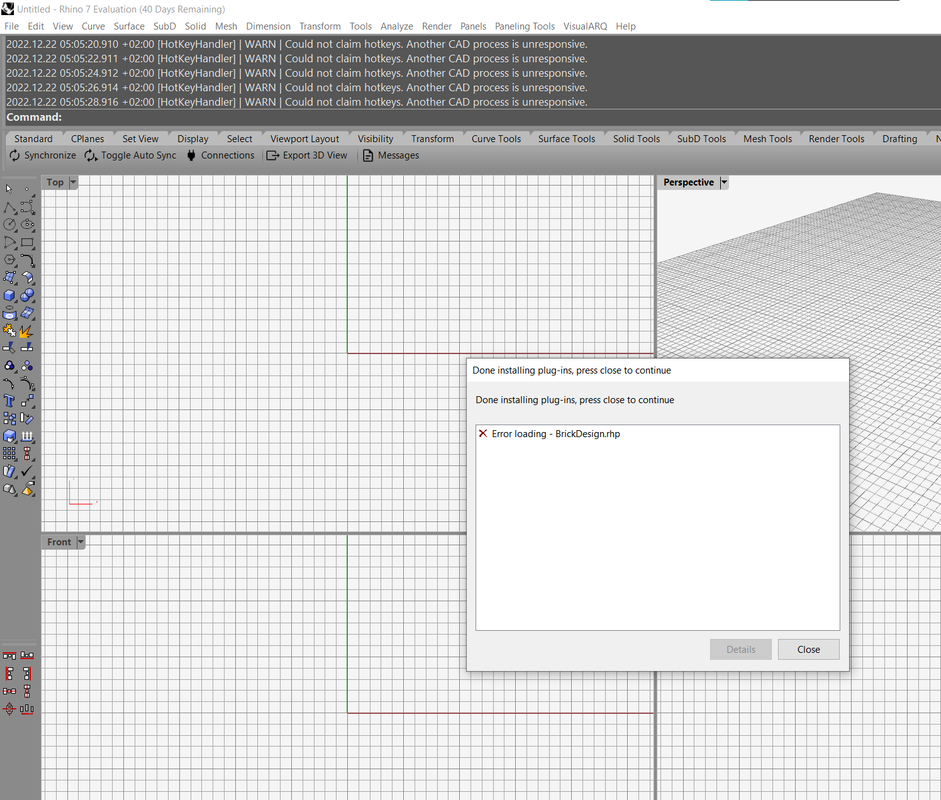Select the Rectangle tool
The image size is (941, 800).
pos(27,242)
